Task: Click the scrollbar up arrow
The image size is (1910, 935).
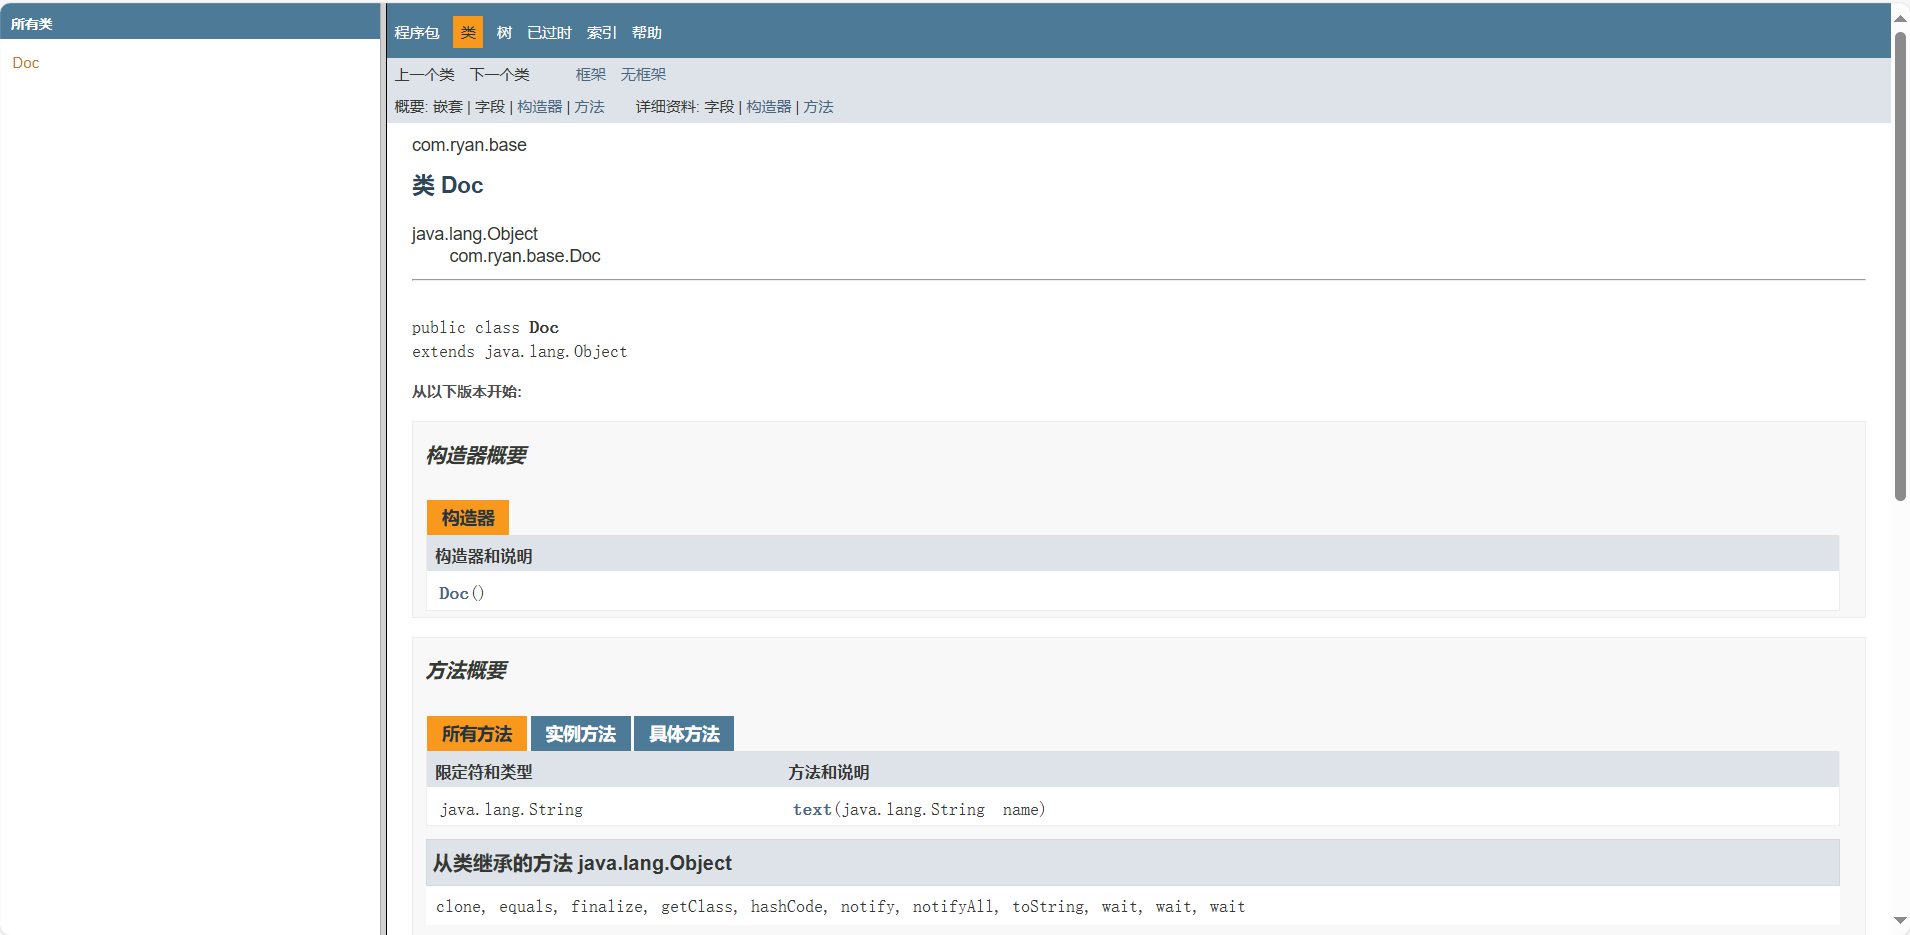Action: [x=1900, y=17]
